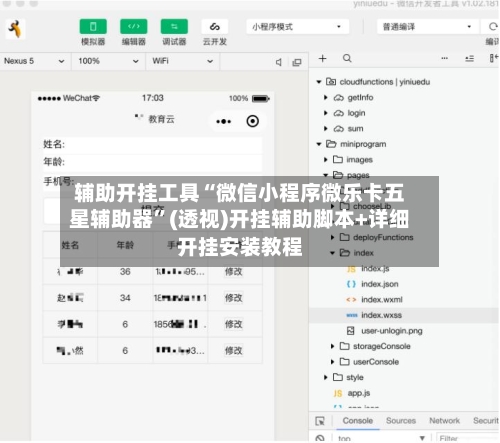500x443 pixels.
Task: Click the inspect element picker icon
Action: 320,421
